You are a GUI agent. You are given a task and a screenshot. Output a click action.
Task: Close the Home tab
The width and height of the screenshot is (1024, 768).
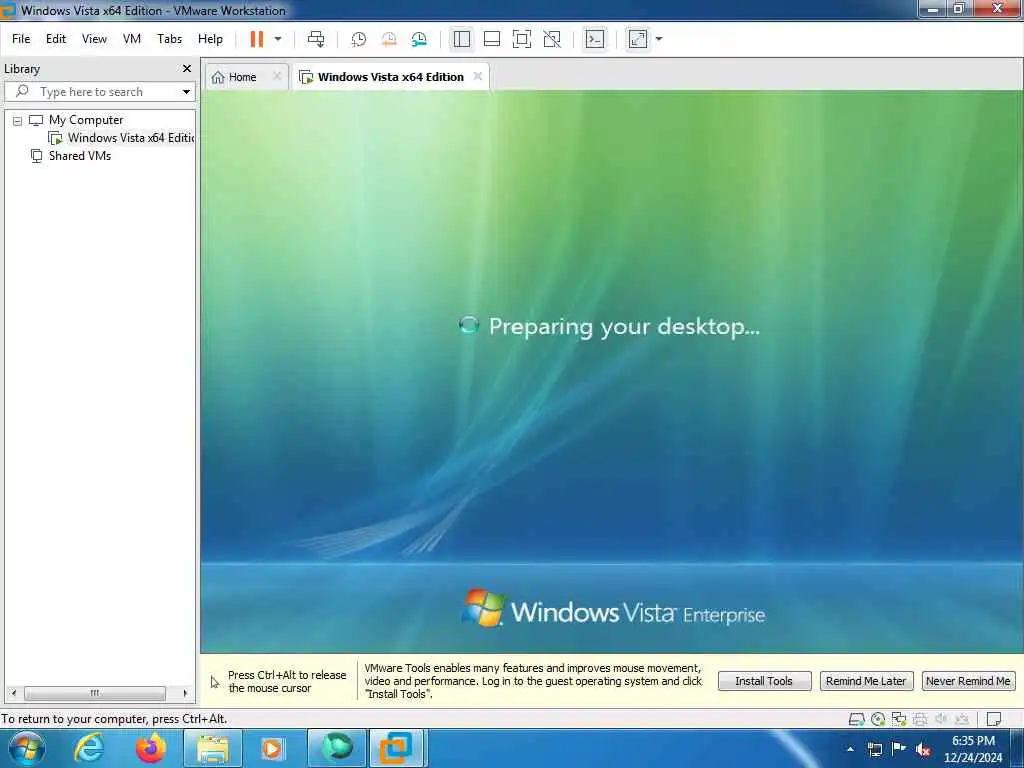coord(277,76)
